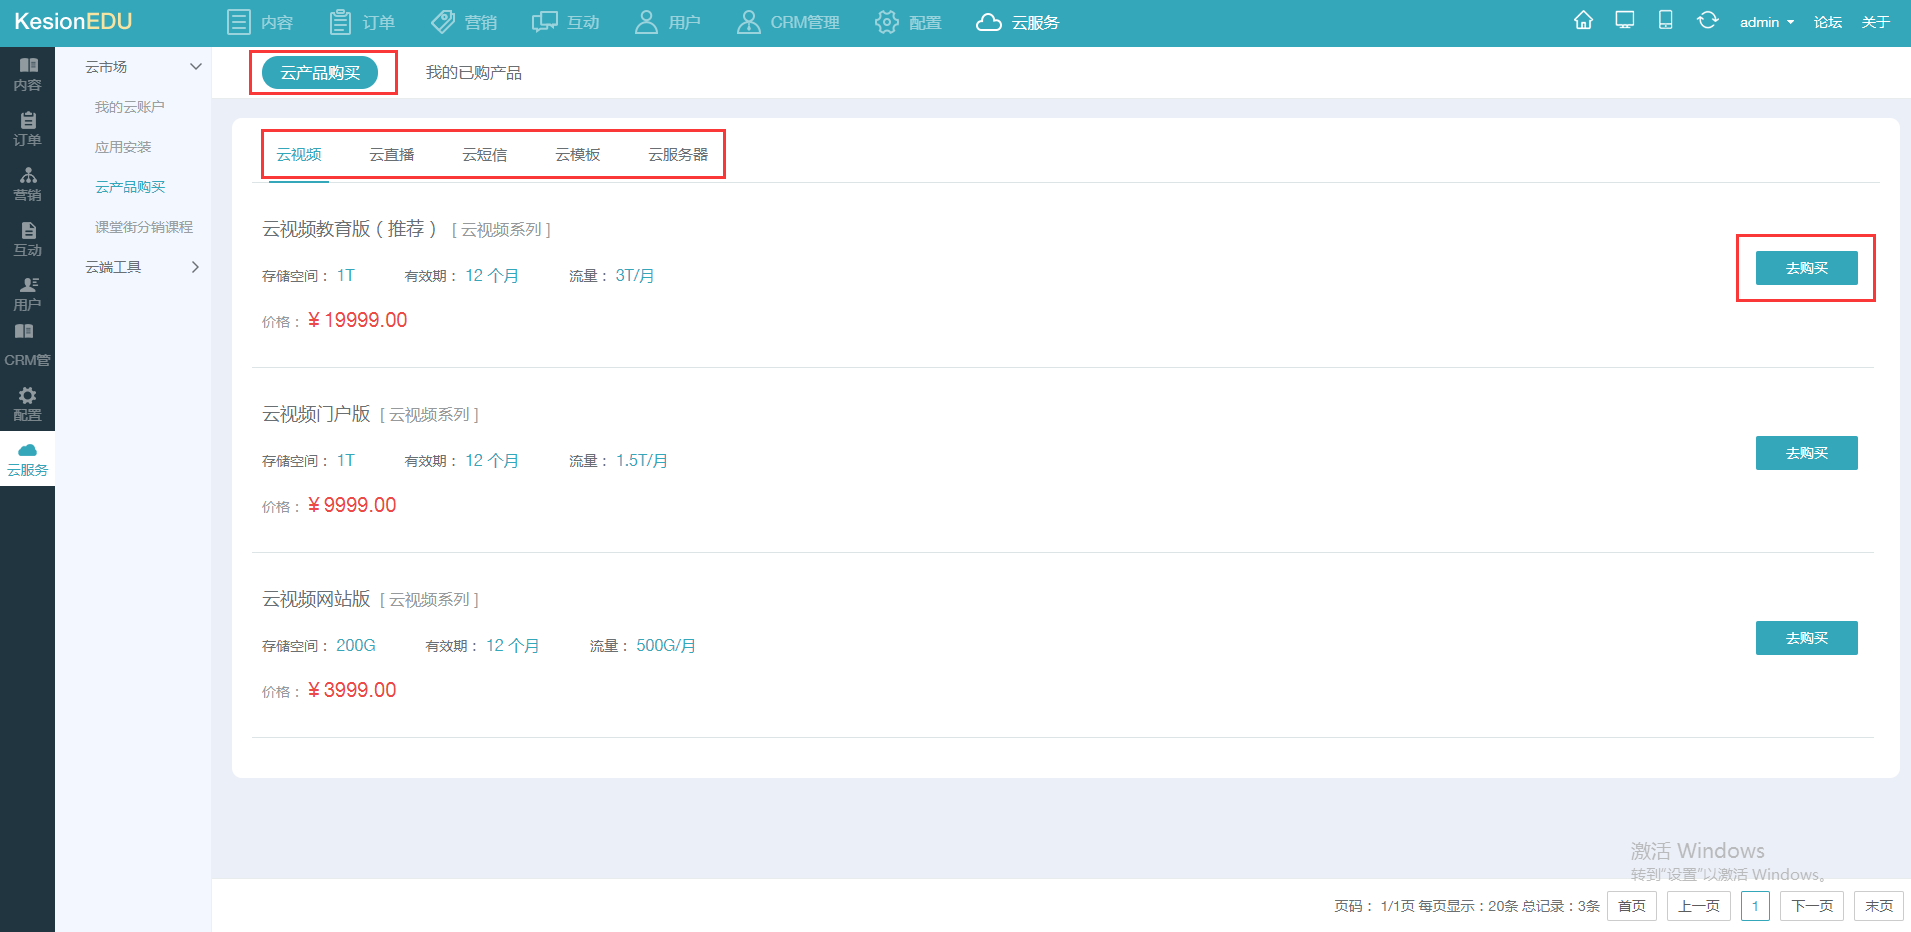The image size is (1911, 932).
Task: Open the desktop monitor preview icon
Action: [x=1625, y=21]
